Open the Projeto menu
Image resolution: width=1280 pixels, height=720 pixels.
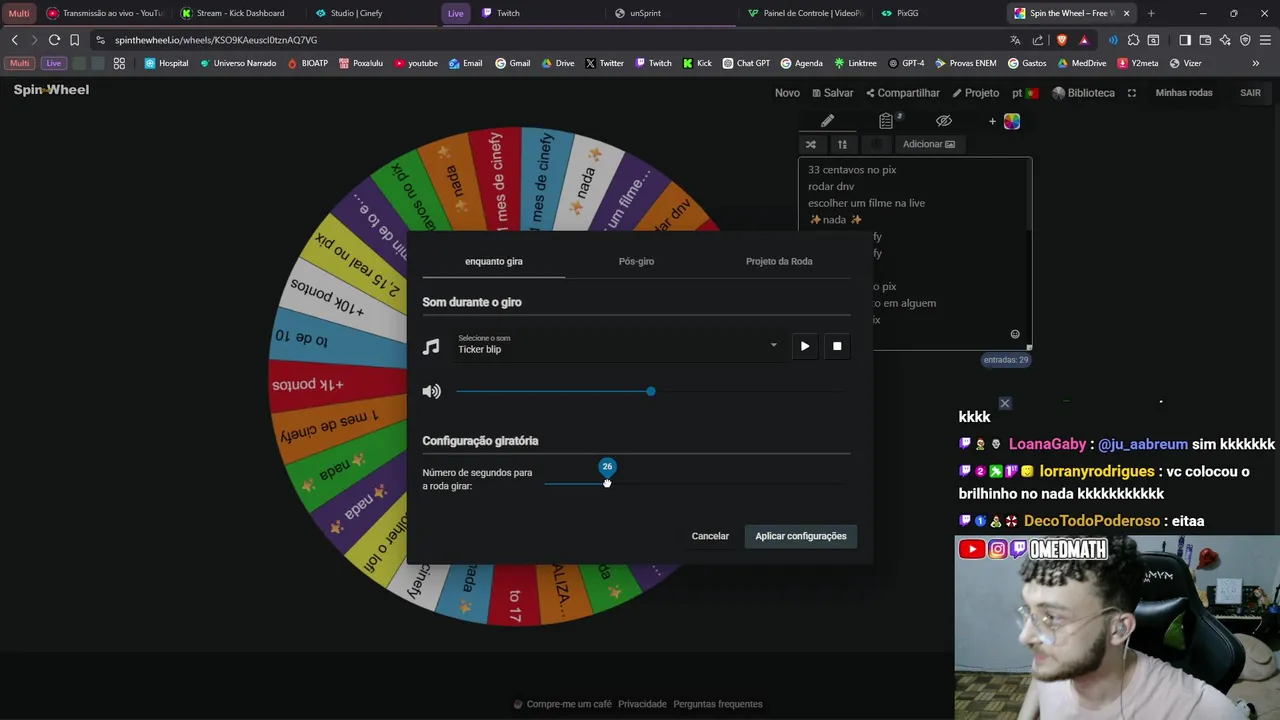(x=976, y=93)
